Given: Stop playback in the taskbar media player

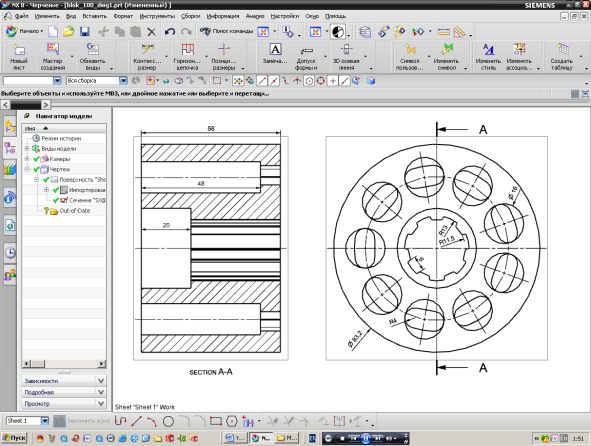Looking at the screenshot, I should [x=342, y=438].
